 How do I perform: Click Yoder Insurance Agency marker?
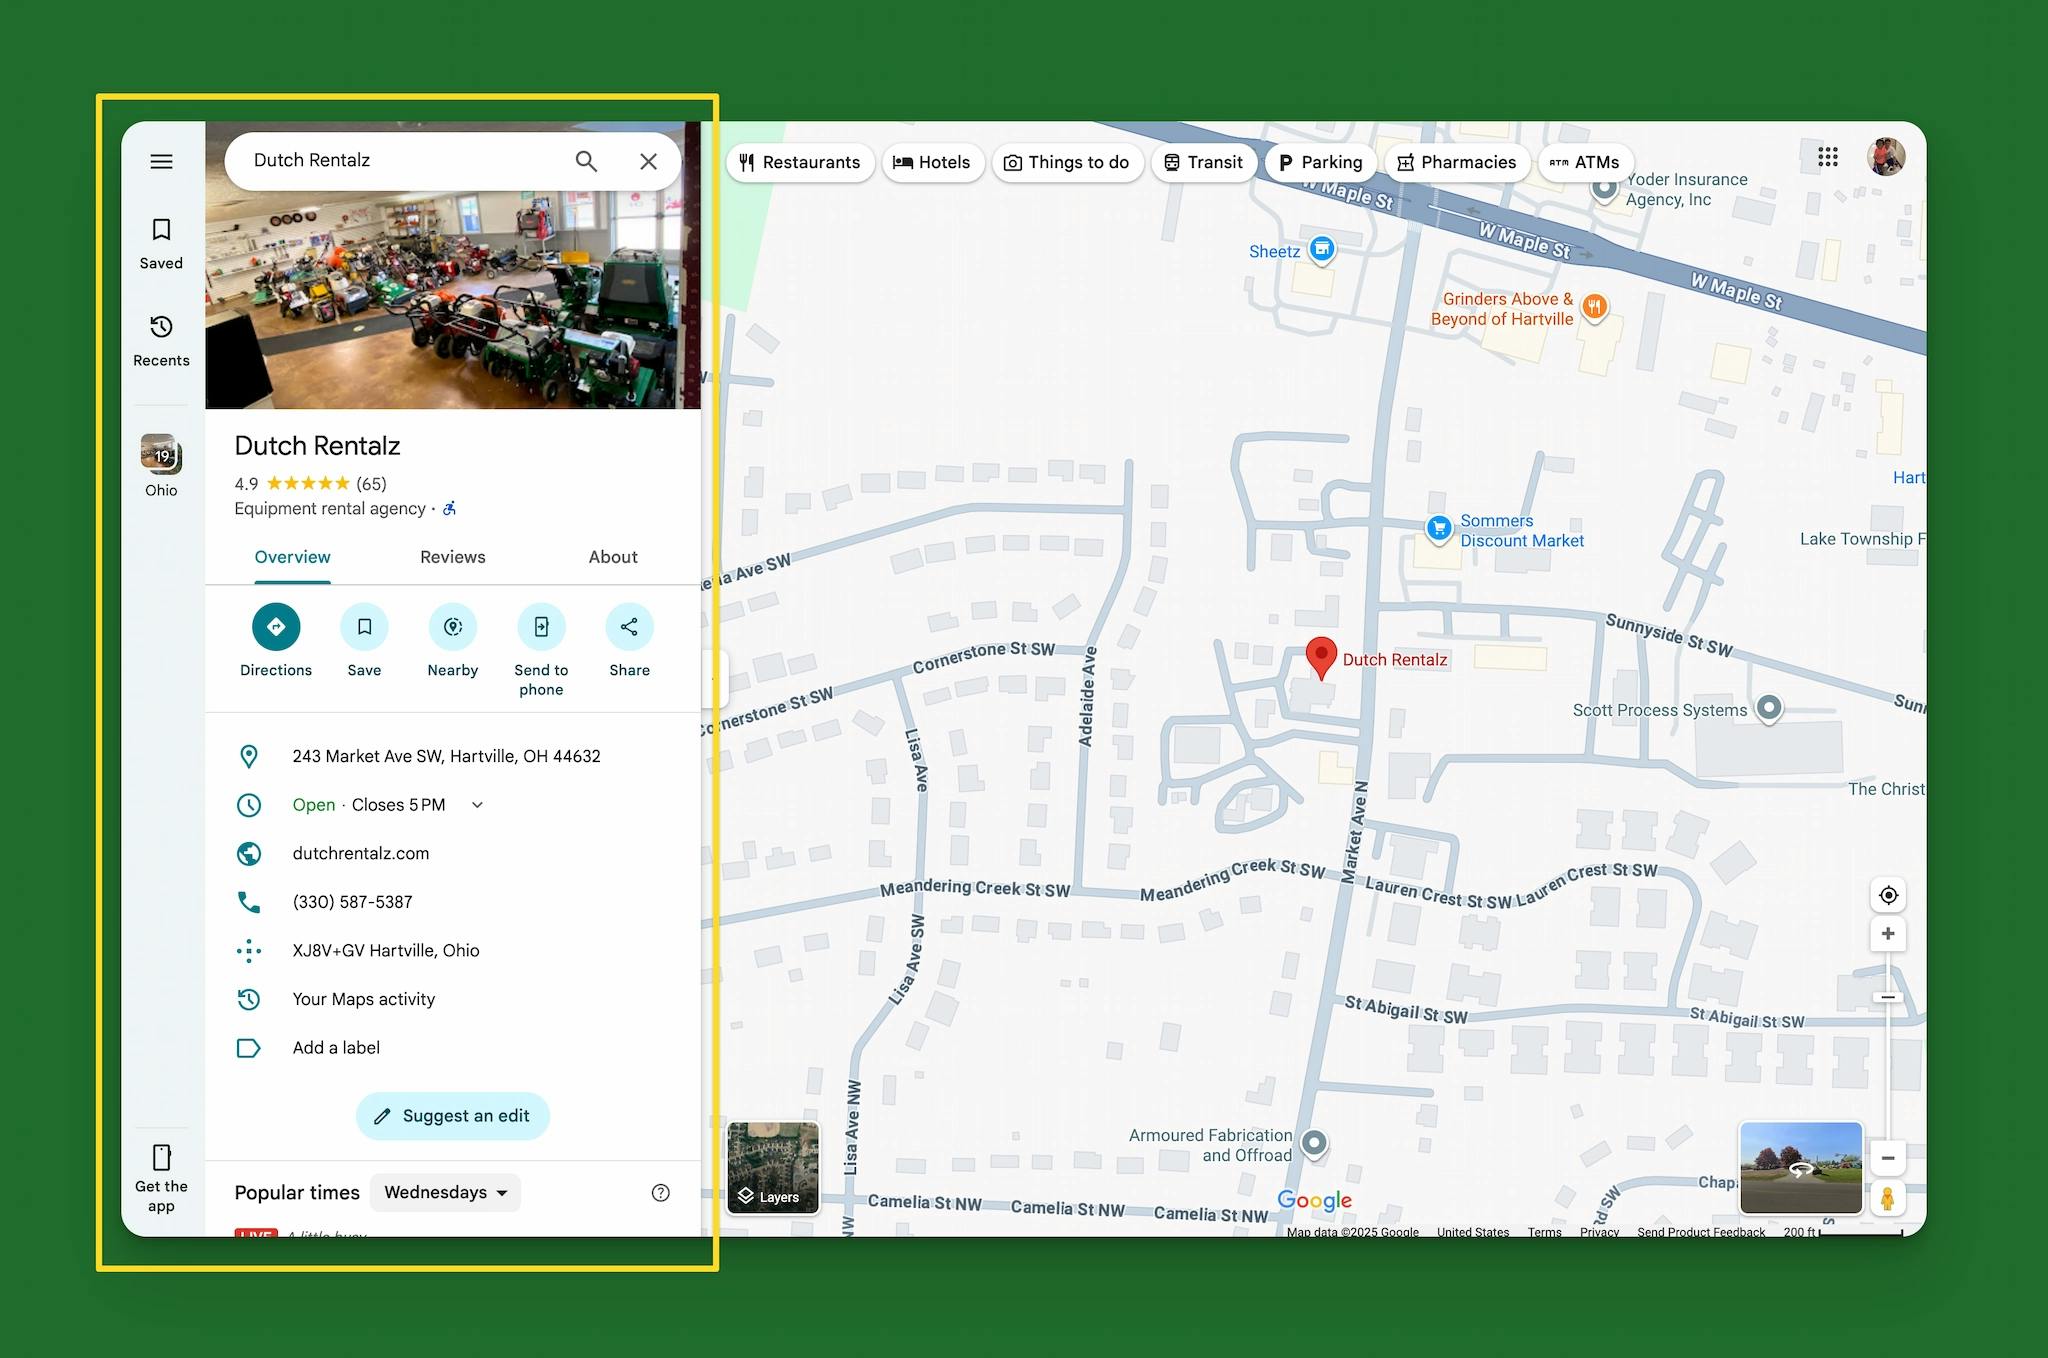pos(1605,188)
